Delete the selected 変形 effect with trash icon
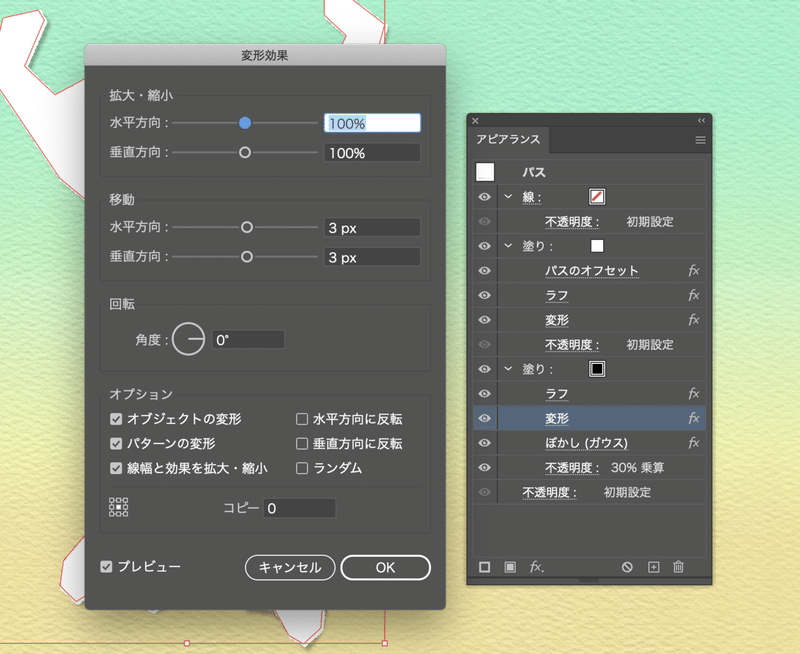Image resolution: width=800 pixels, height=654 pixels. [678, 567]
